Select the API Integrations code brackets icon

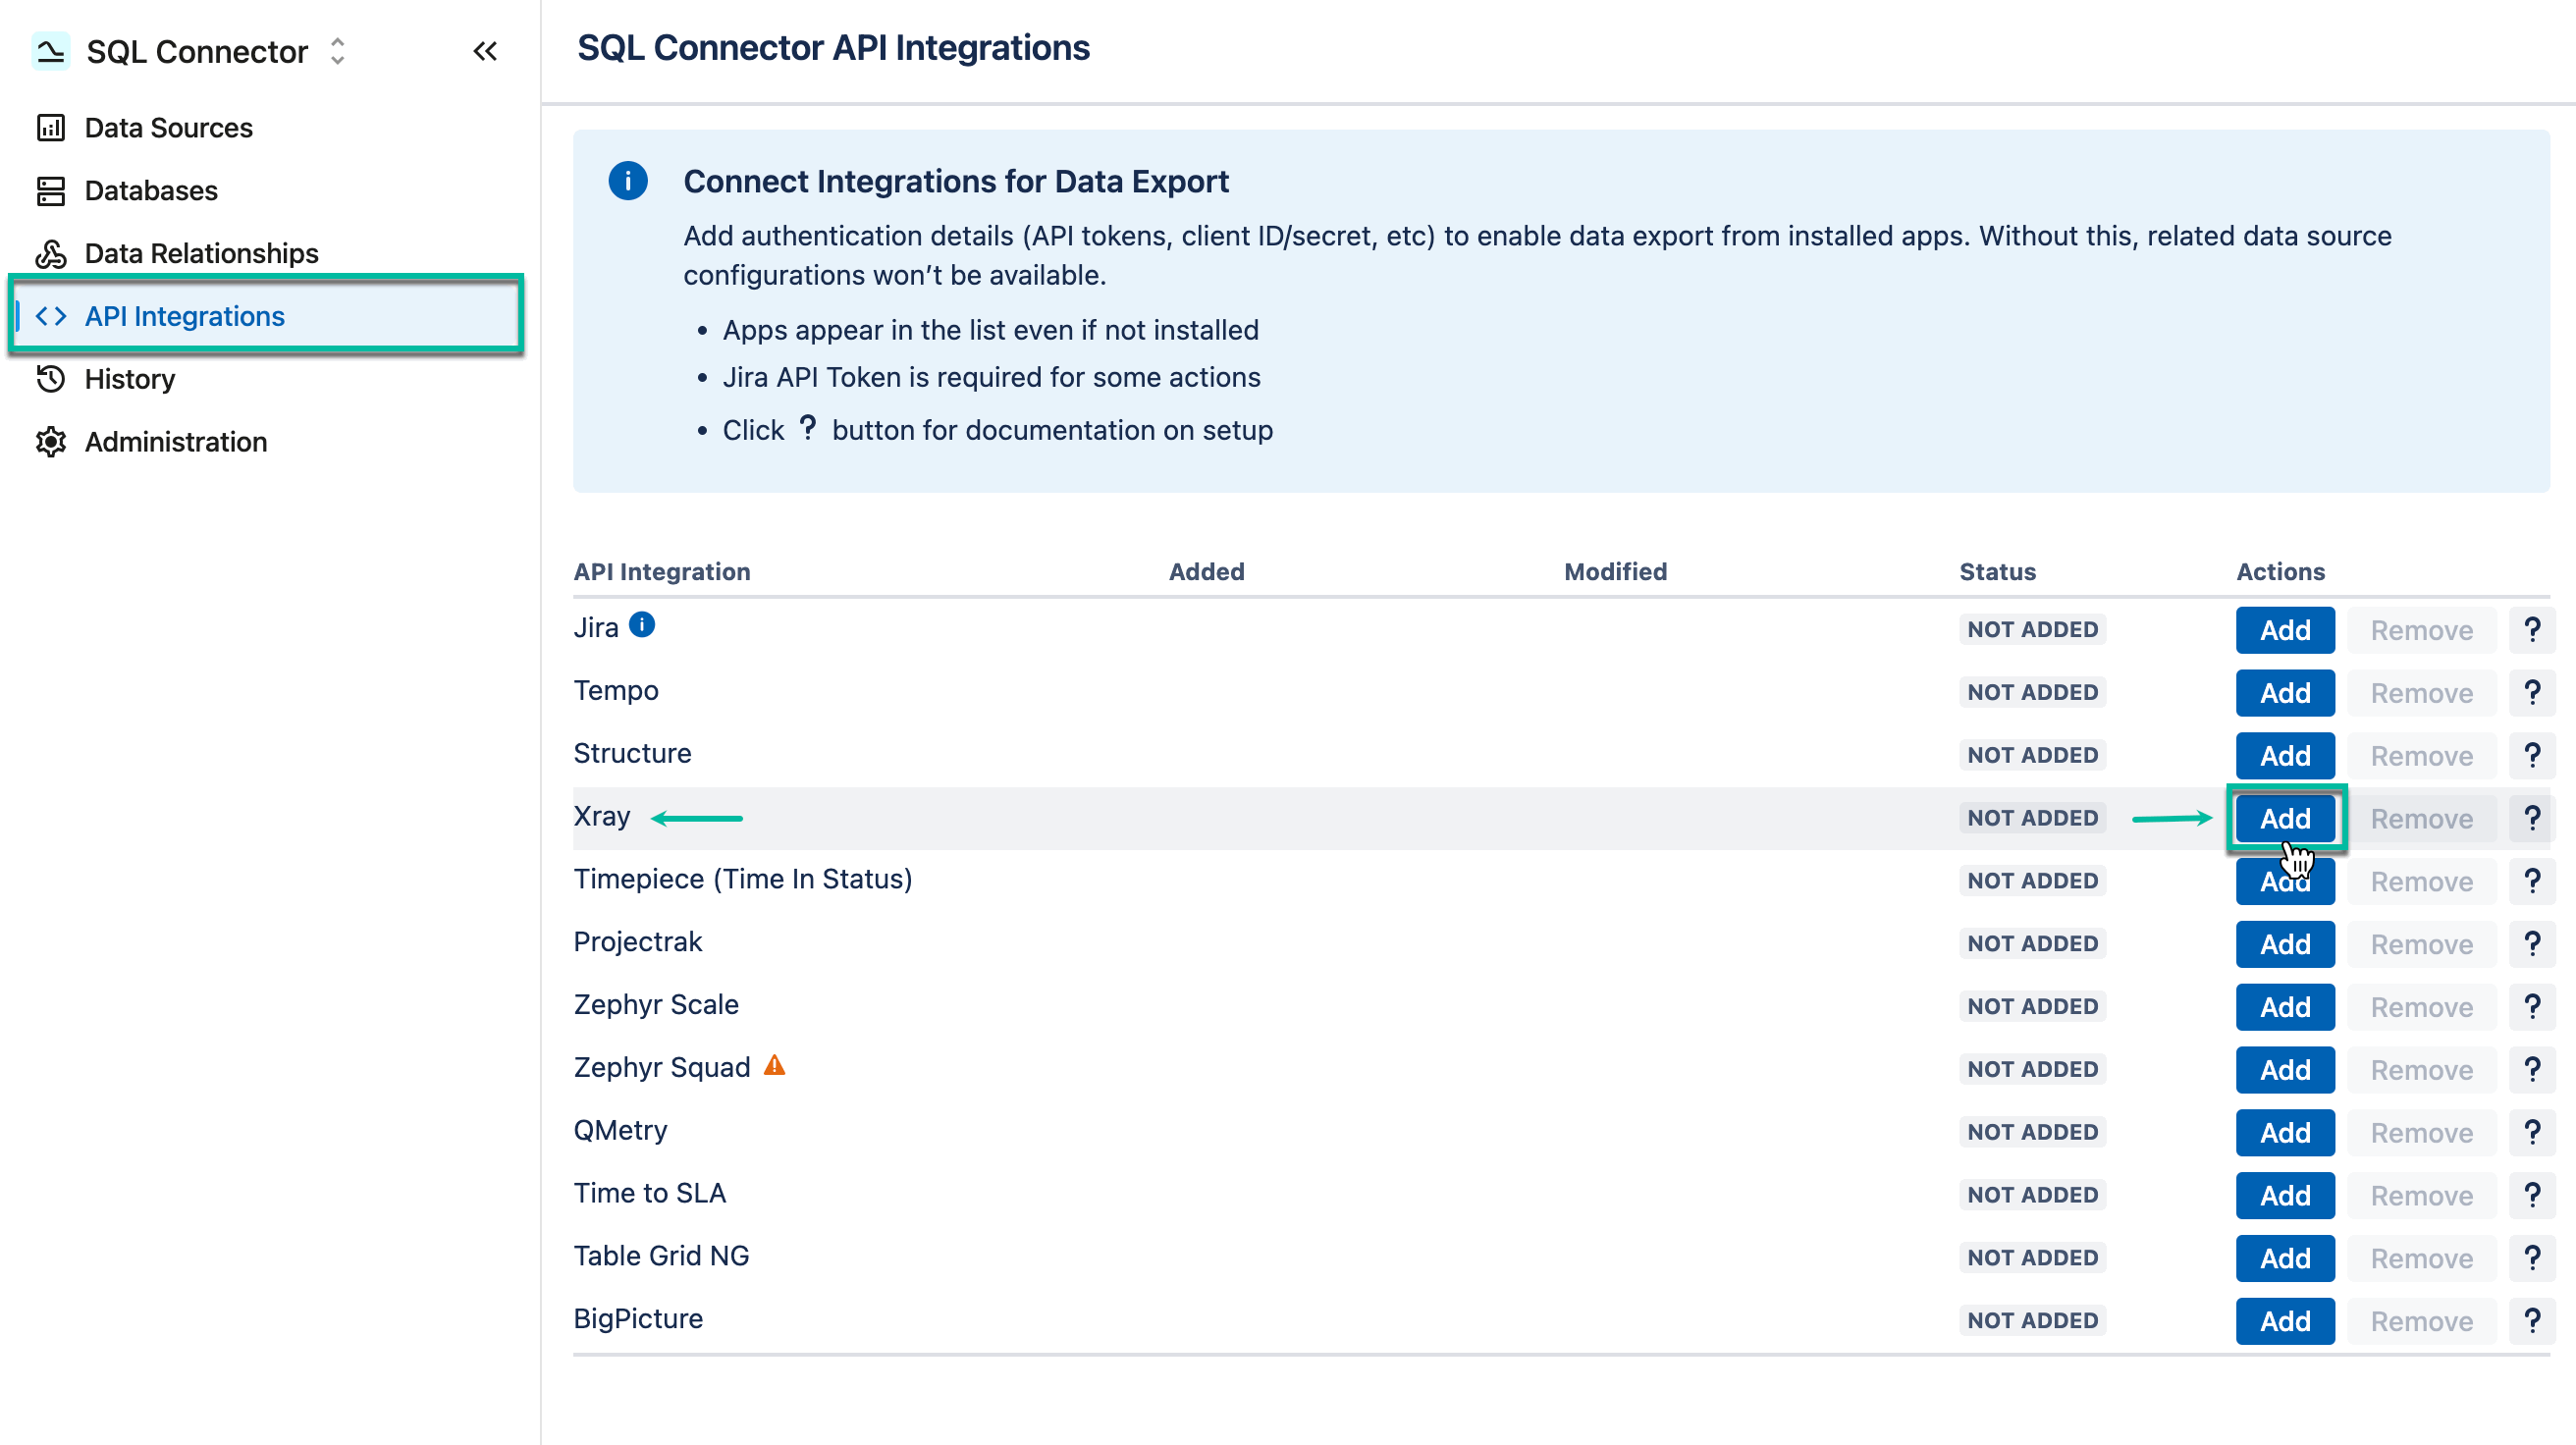pyautogui.click(x=52, y=316)
